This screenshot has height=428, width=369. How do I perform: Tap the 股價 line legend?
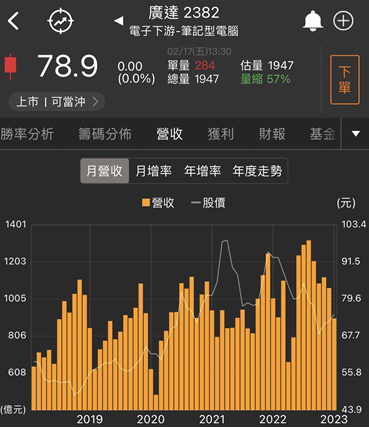click(208, 202)
